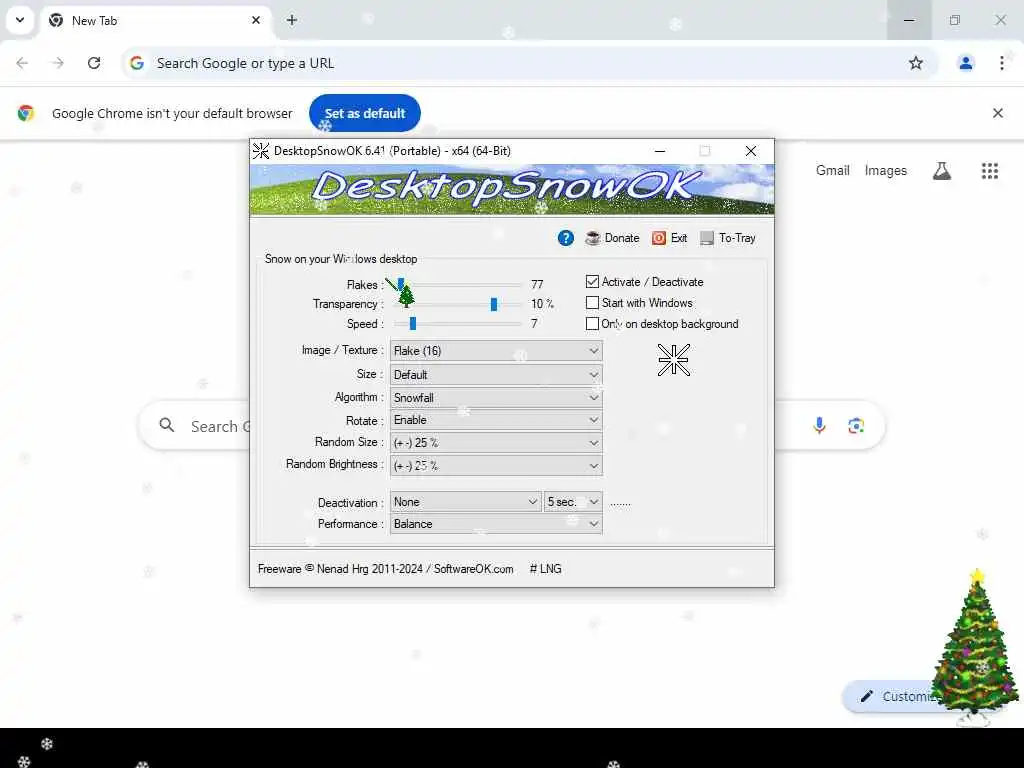Open the Google apps grid

tap(989, 171)
